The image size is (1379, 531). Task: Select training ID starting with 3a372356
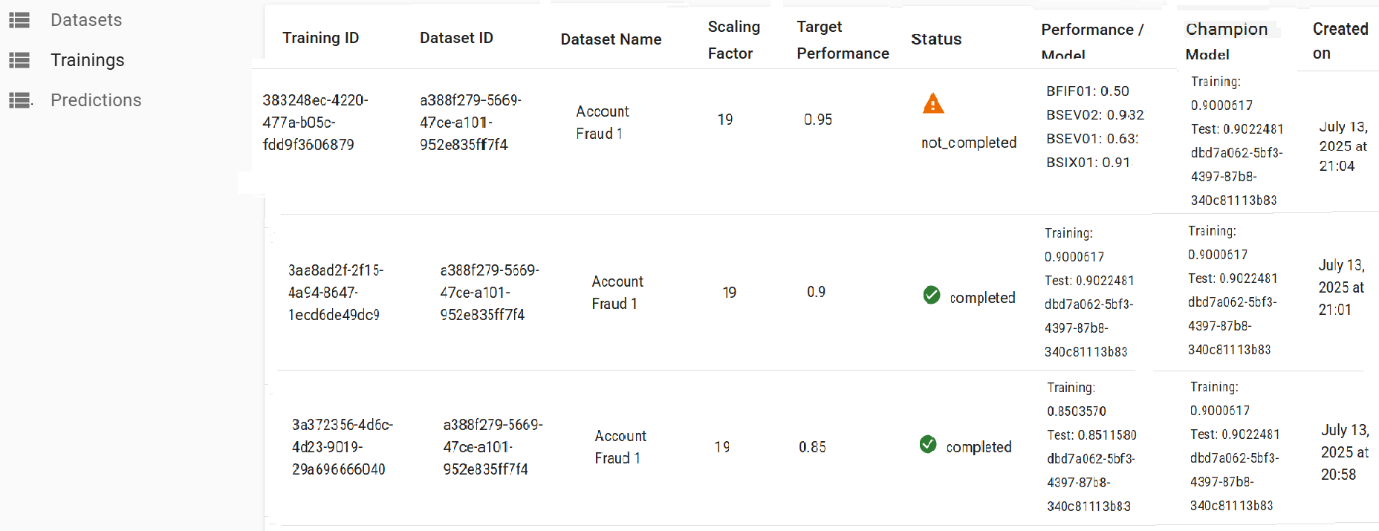[339, 447]
